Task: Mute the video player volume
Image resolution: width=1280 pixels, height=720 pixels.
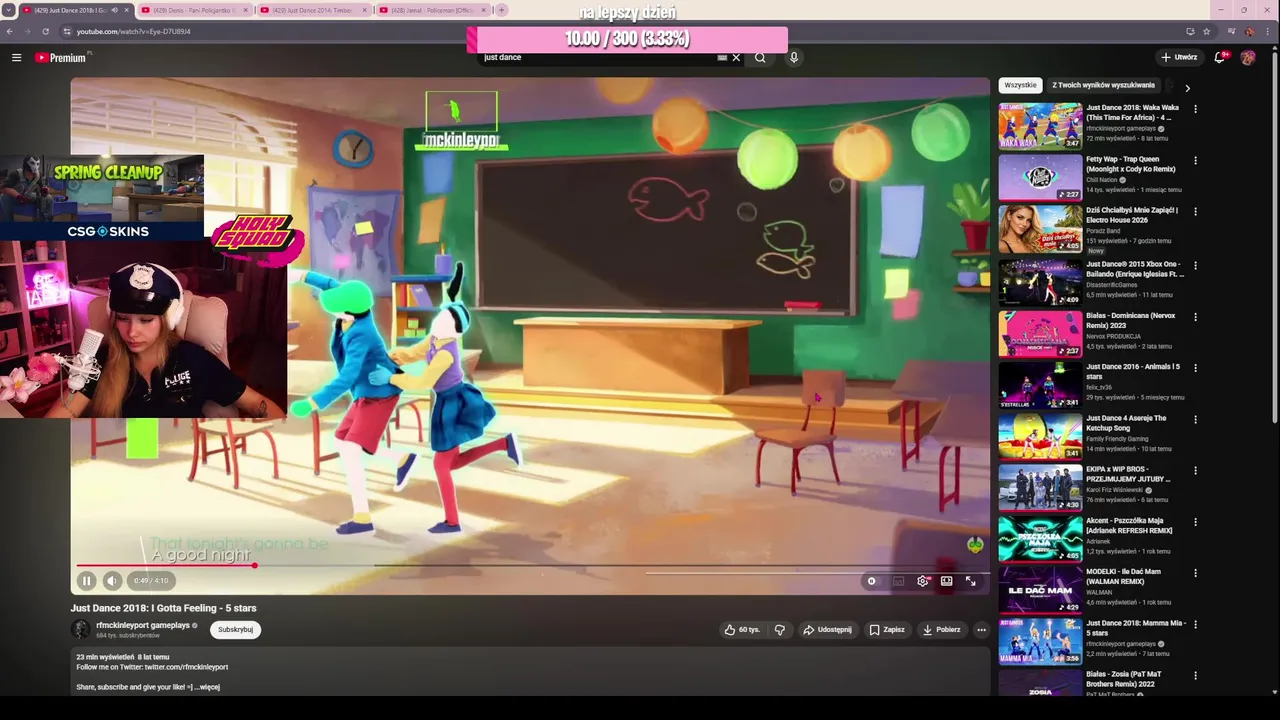Action: tap(112, 581)
